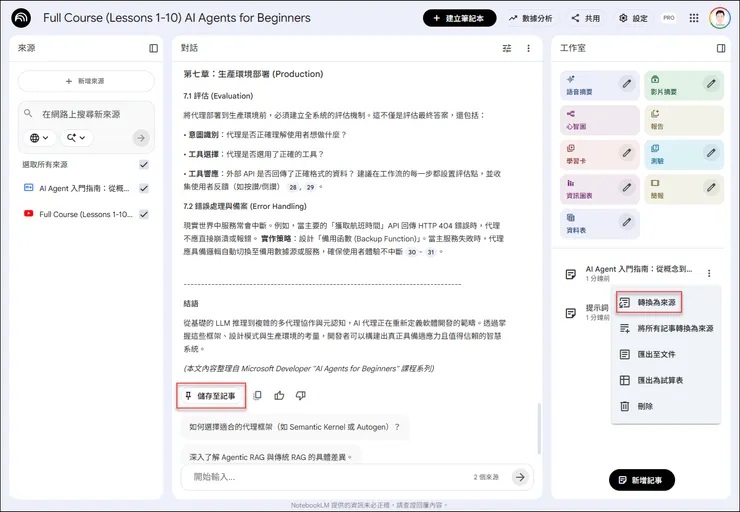740x512 pixels.
Task: Click the AI Agent 入門指南 source icon
Action: tap(28, 188)
